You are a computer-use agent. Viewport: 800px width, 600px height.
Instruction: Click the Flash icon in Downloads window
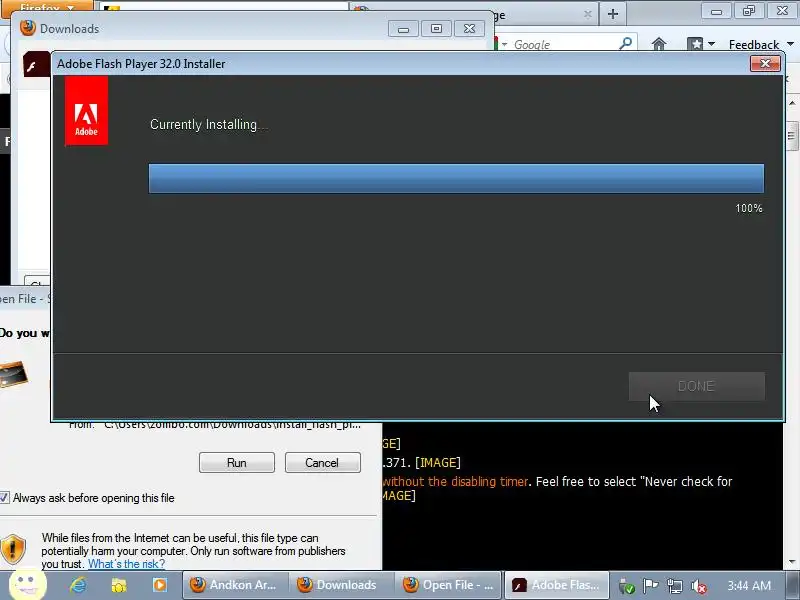(x=36, y=65)
